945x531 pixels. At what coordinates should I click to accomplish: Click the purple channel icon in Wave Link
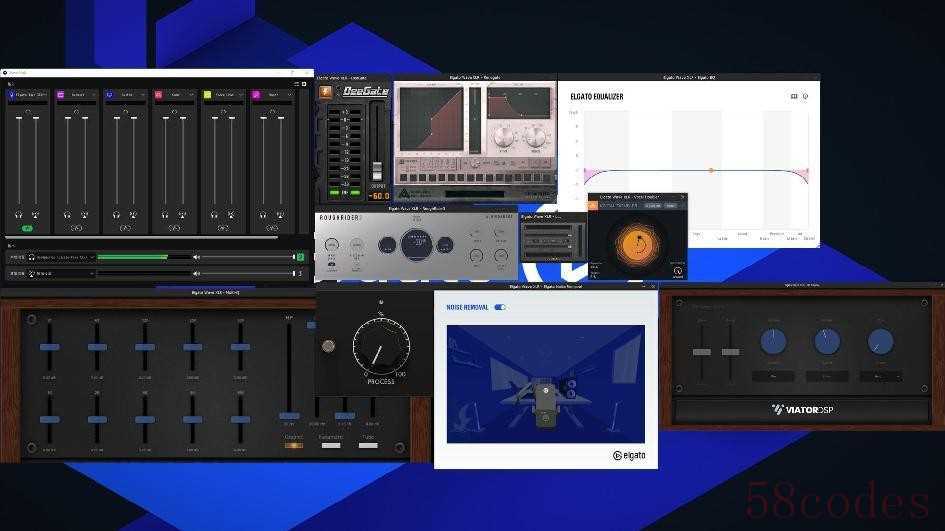(x=60, y=95)
